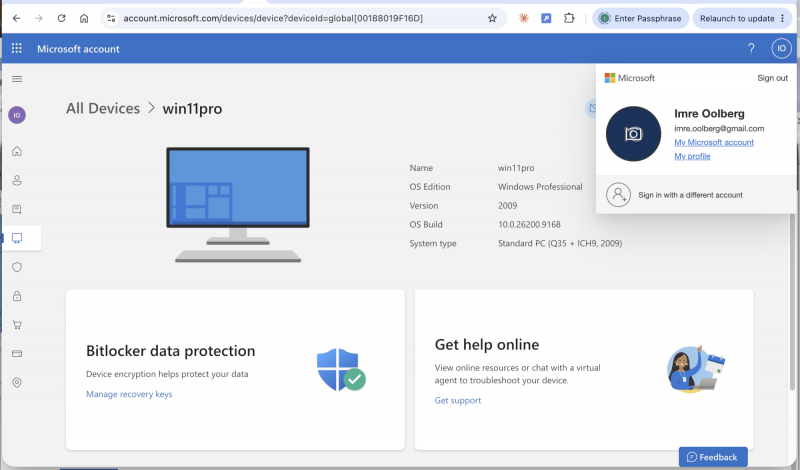
Task: Click Standard PC system type value
Action: coord(560,243)
